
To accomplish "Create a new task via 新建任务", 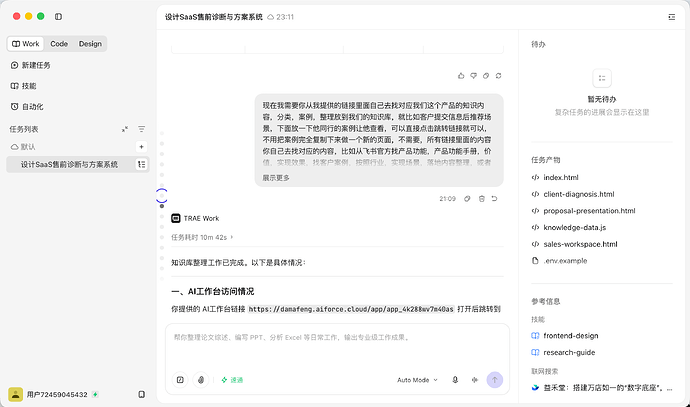I will [x=30, y=65].
